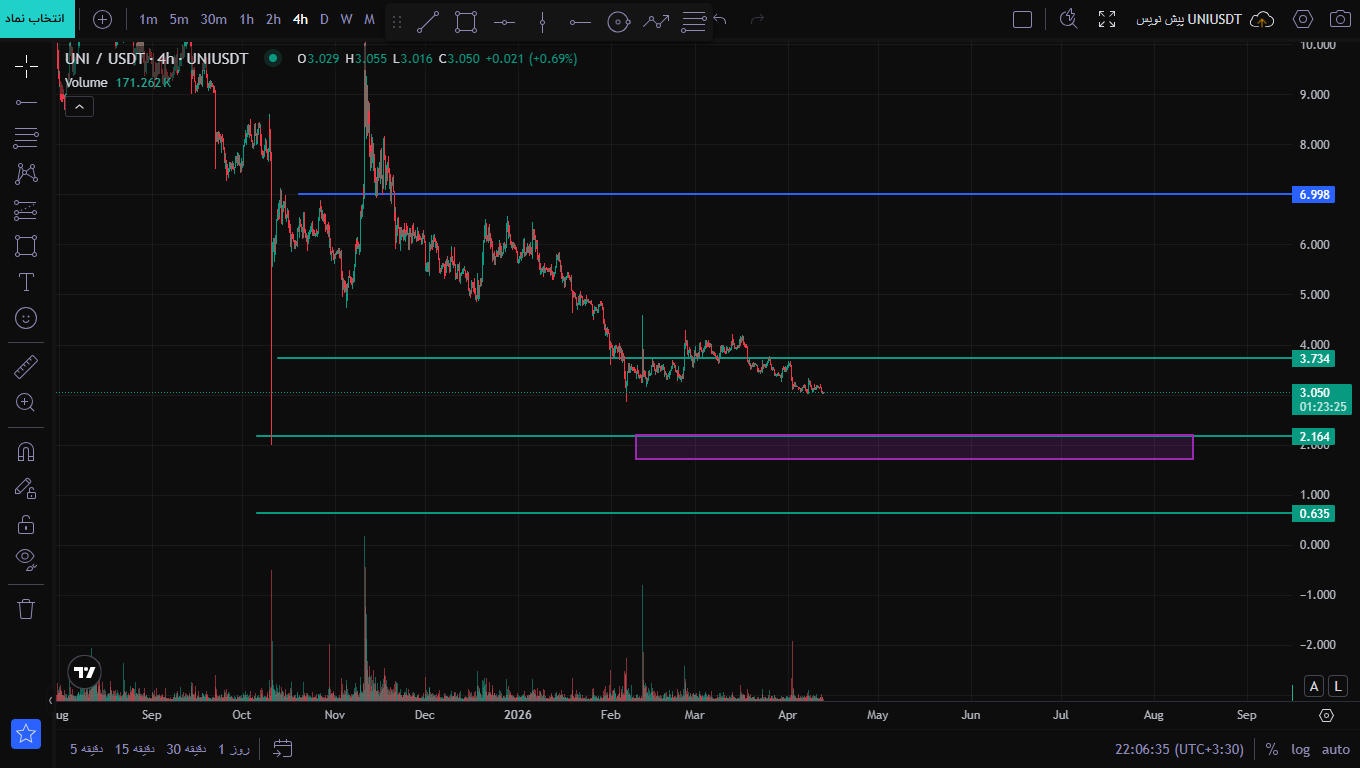Click the TradingView logo on chart

pos(85,672)
